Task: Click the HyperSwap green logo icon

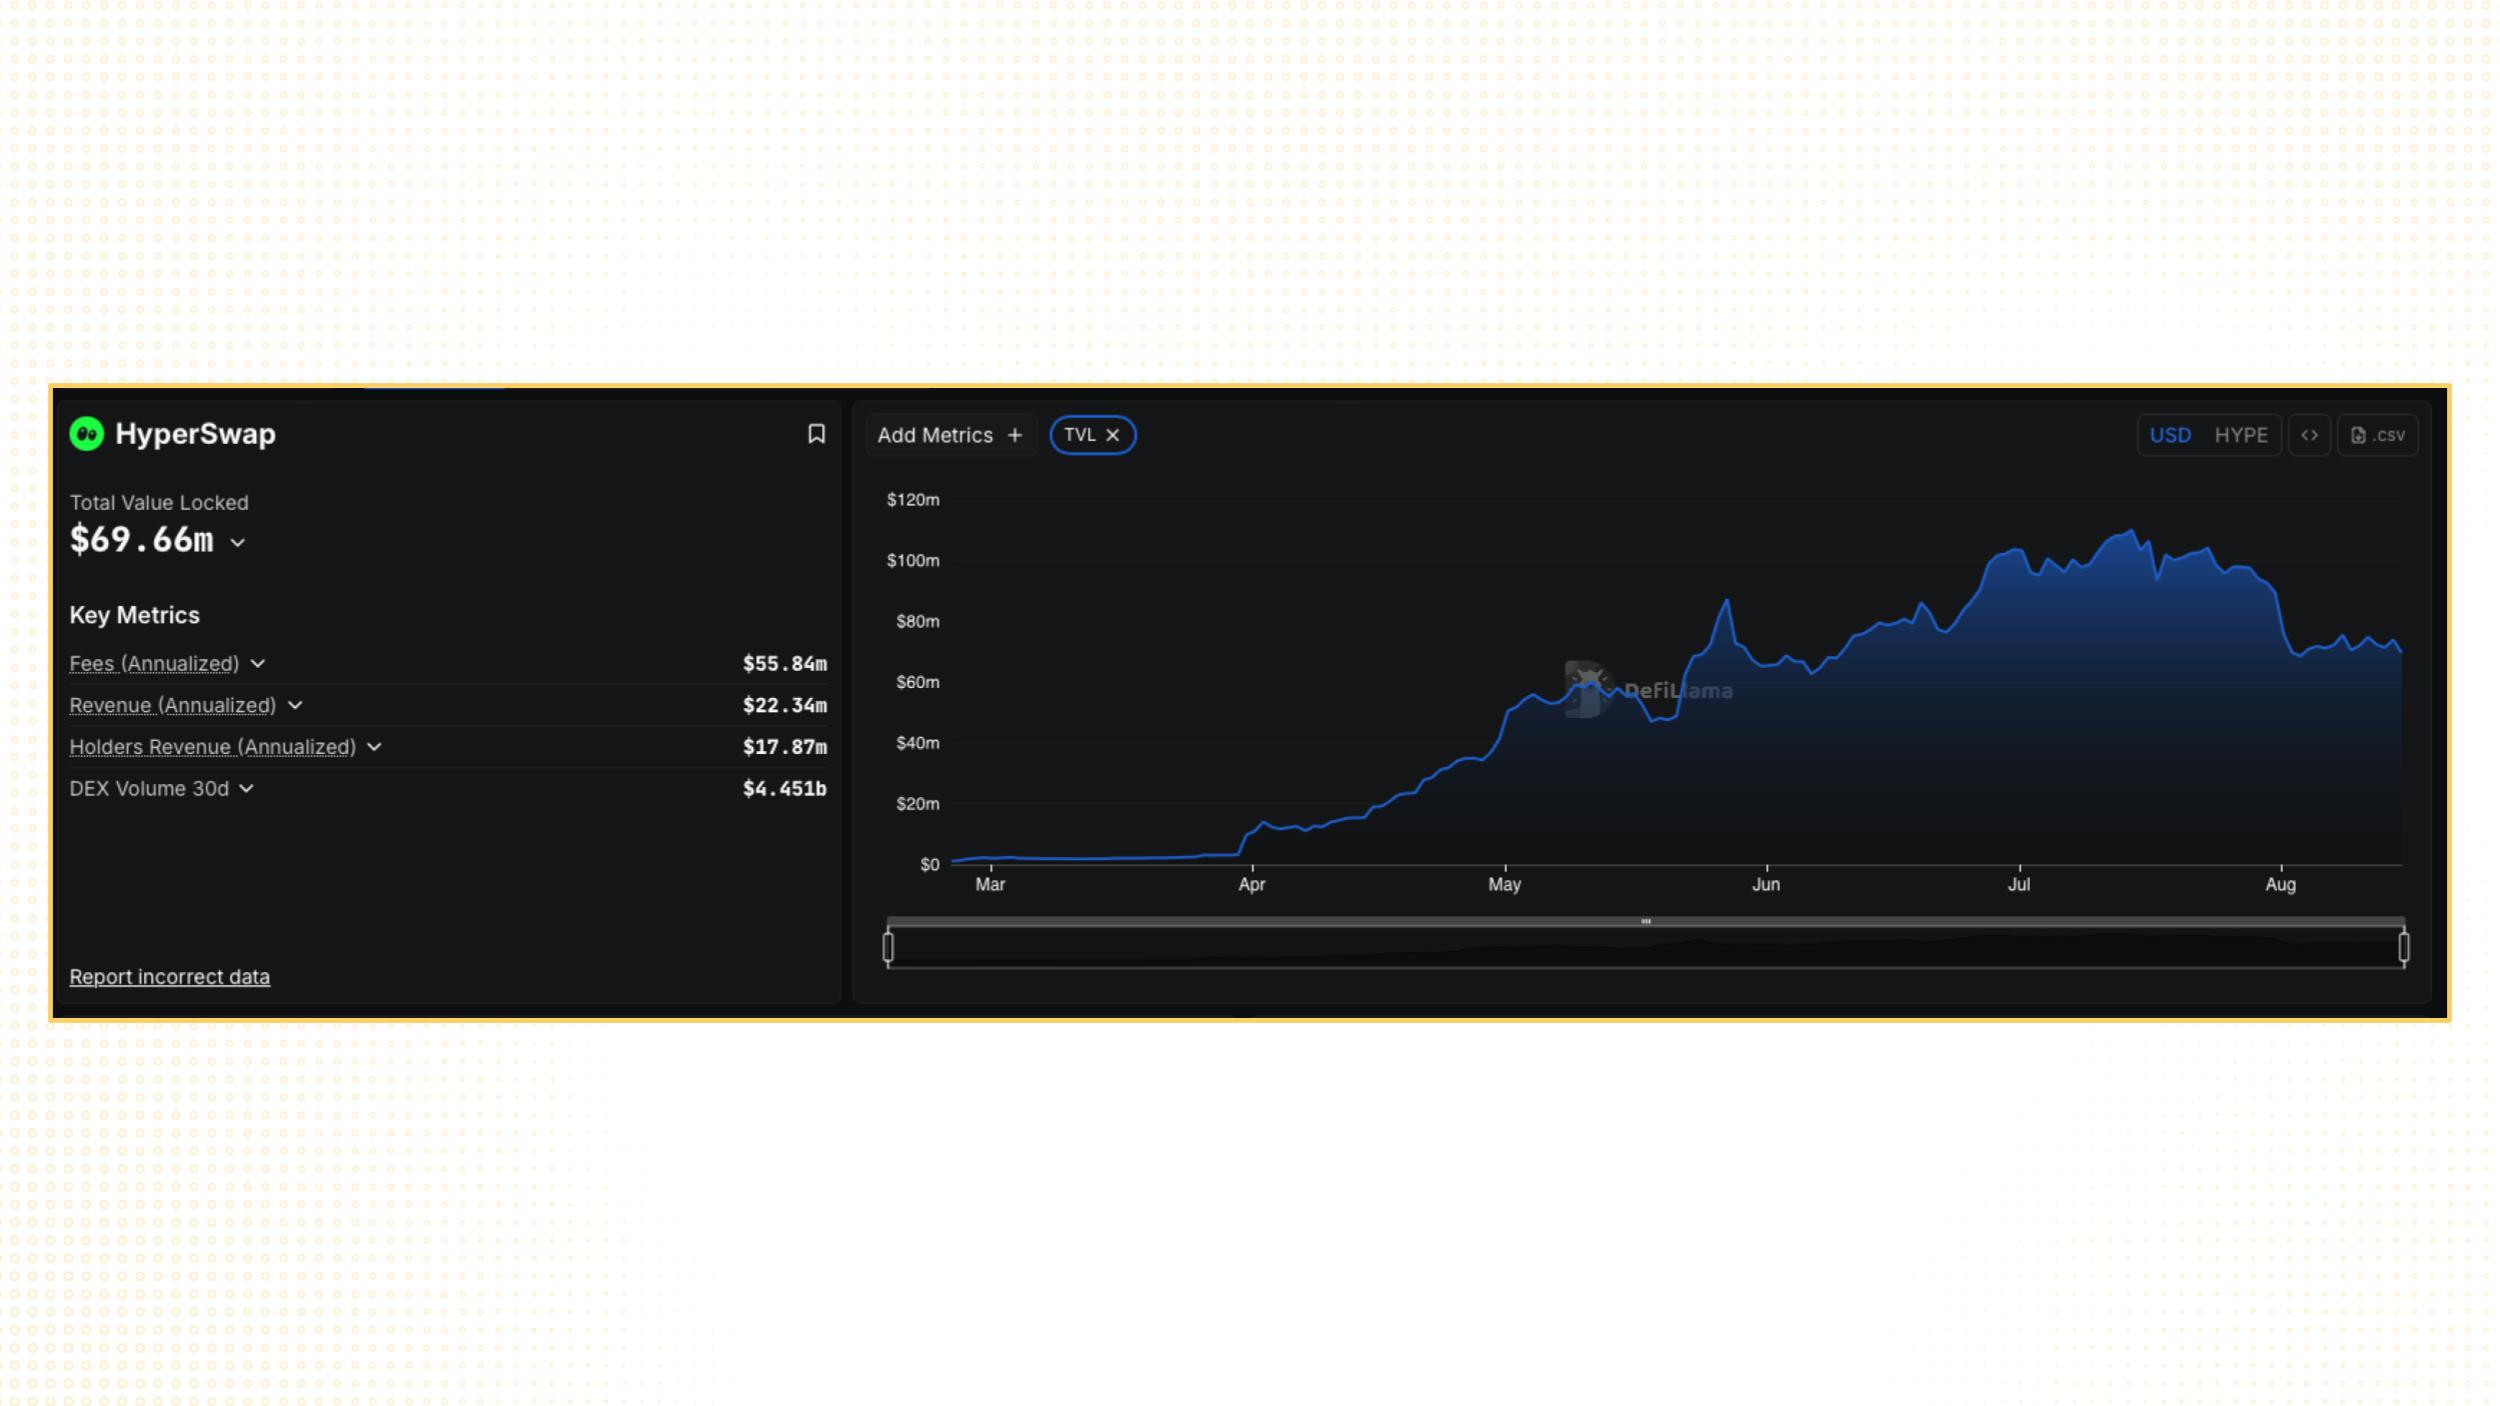Action: click(87, 434)
